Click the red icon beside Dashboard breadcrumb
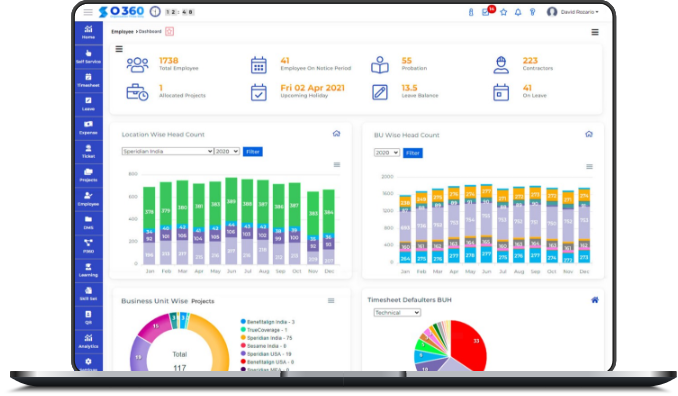The height and width of the screenshot is (396, 678). 170,32
